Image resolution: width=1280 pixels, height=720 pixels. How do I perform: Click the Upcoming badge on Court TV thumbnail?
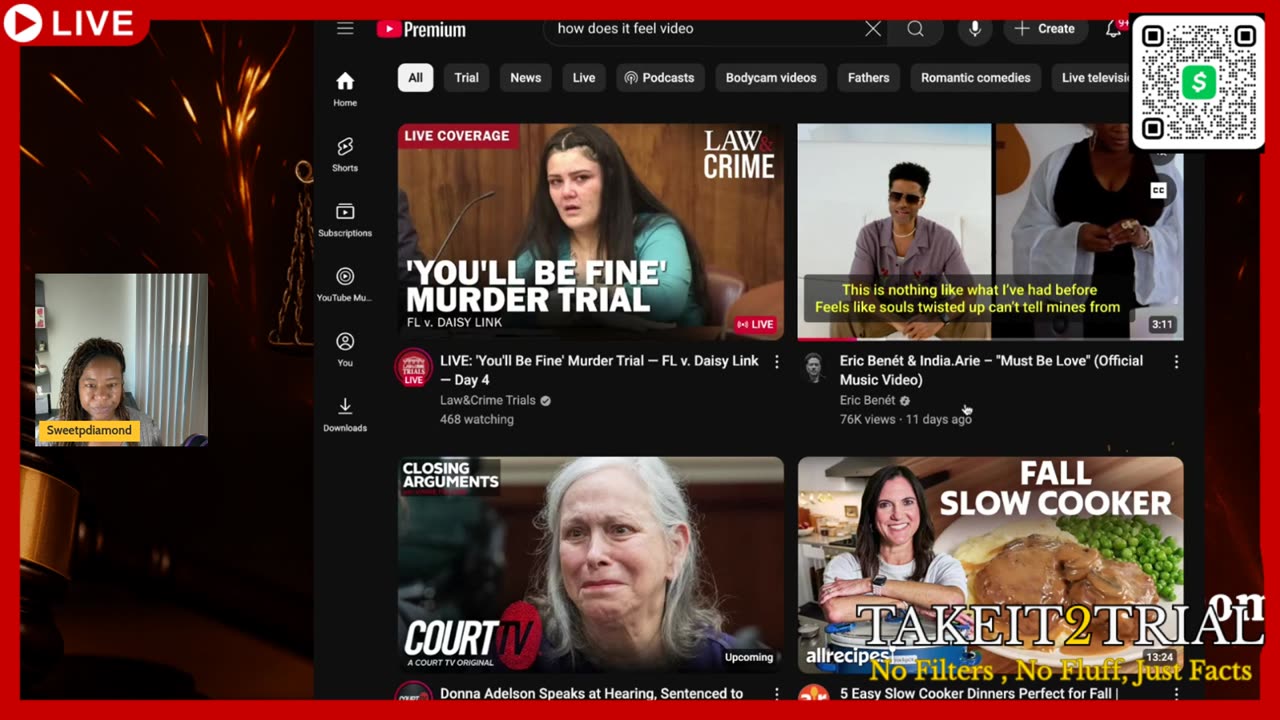coord(749,657)
